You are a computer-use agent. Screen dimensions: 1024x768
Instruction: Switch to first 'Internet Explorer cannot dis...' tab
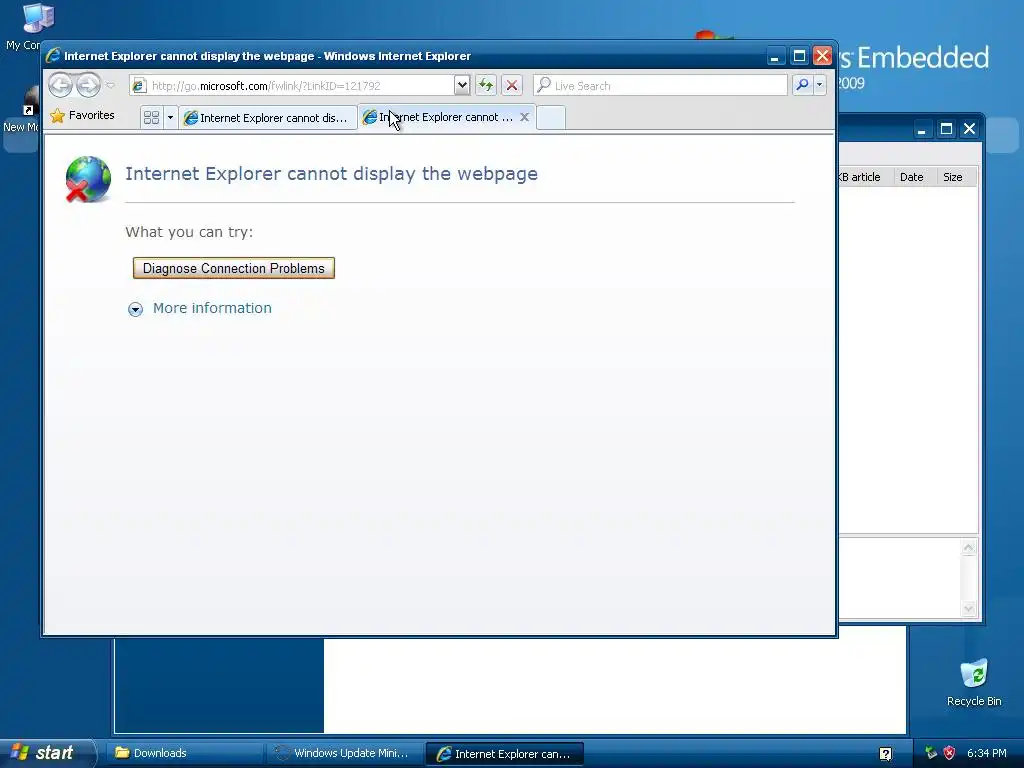(268, 118)
